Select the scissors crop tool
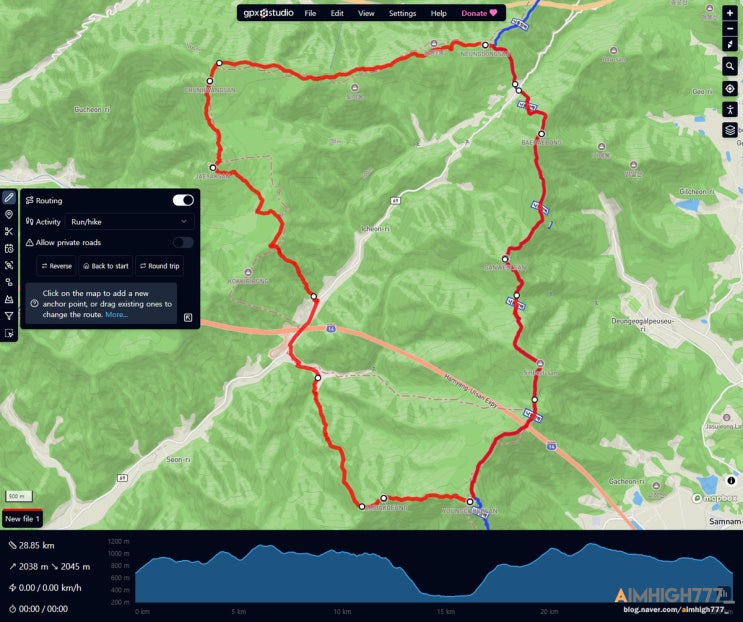This screenshot has width=743, height=622. click(9, 232)
